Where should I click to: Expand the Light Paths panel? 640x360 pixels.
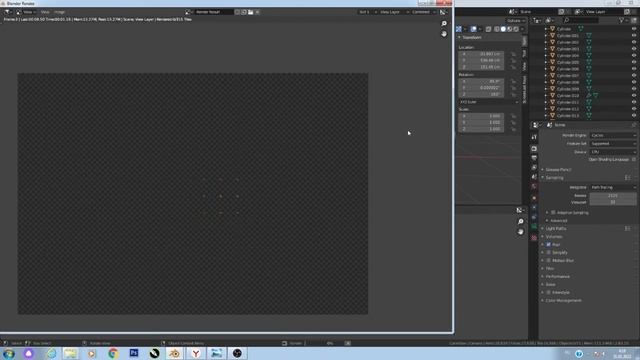click(556, 229)
